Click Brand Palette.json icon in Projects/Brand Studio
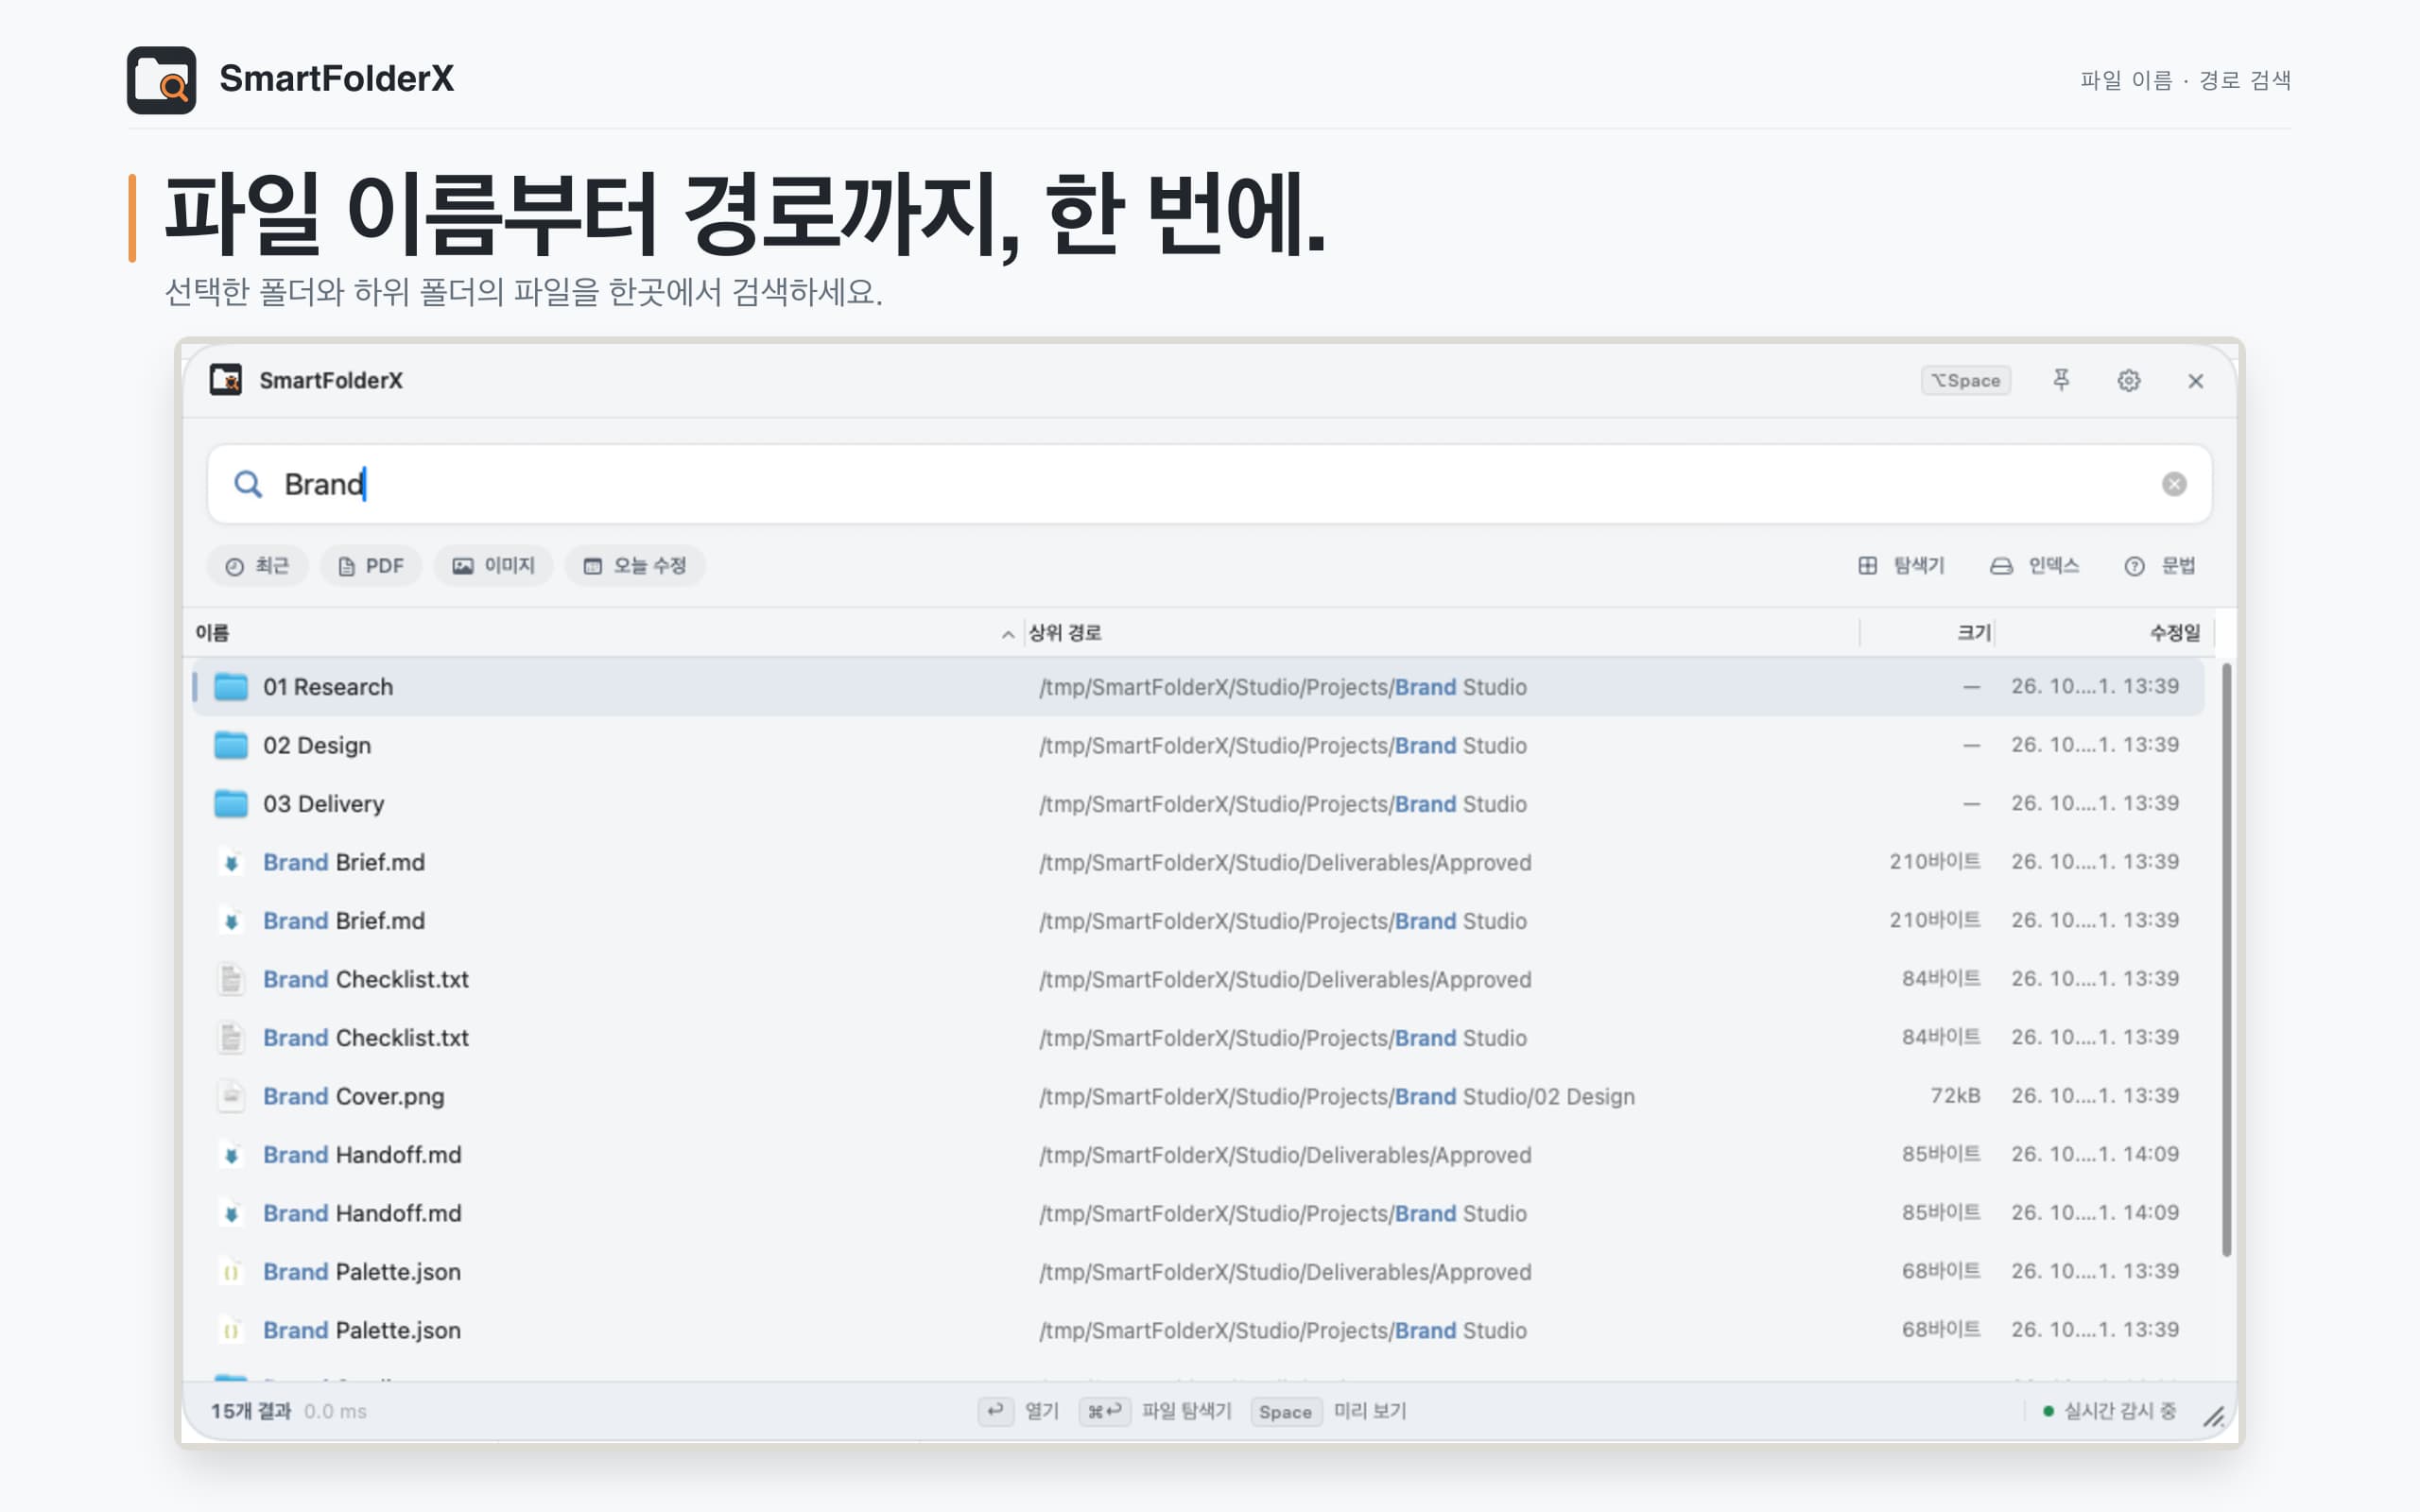The height and width of the screenshot is (1512, 2420). coord(231,1330)
